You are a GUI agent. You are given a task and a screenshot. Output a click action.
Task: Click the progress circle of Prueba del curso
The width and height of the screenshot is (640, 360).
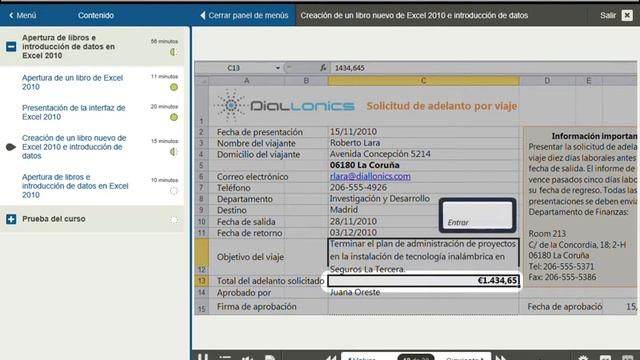(174, 220)
